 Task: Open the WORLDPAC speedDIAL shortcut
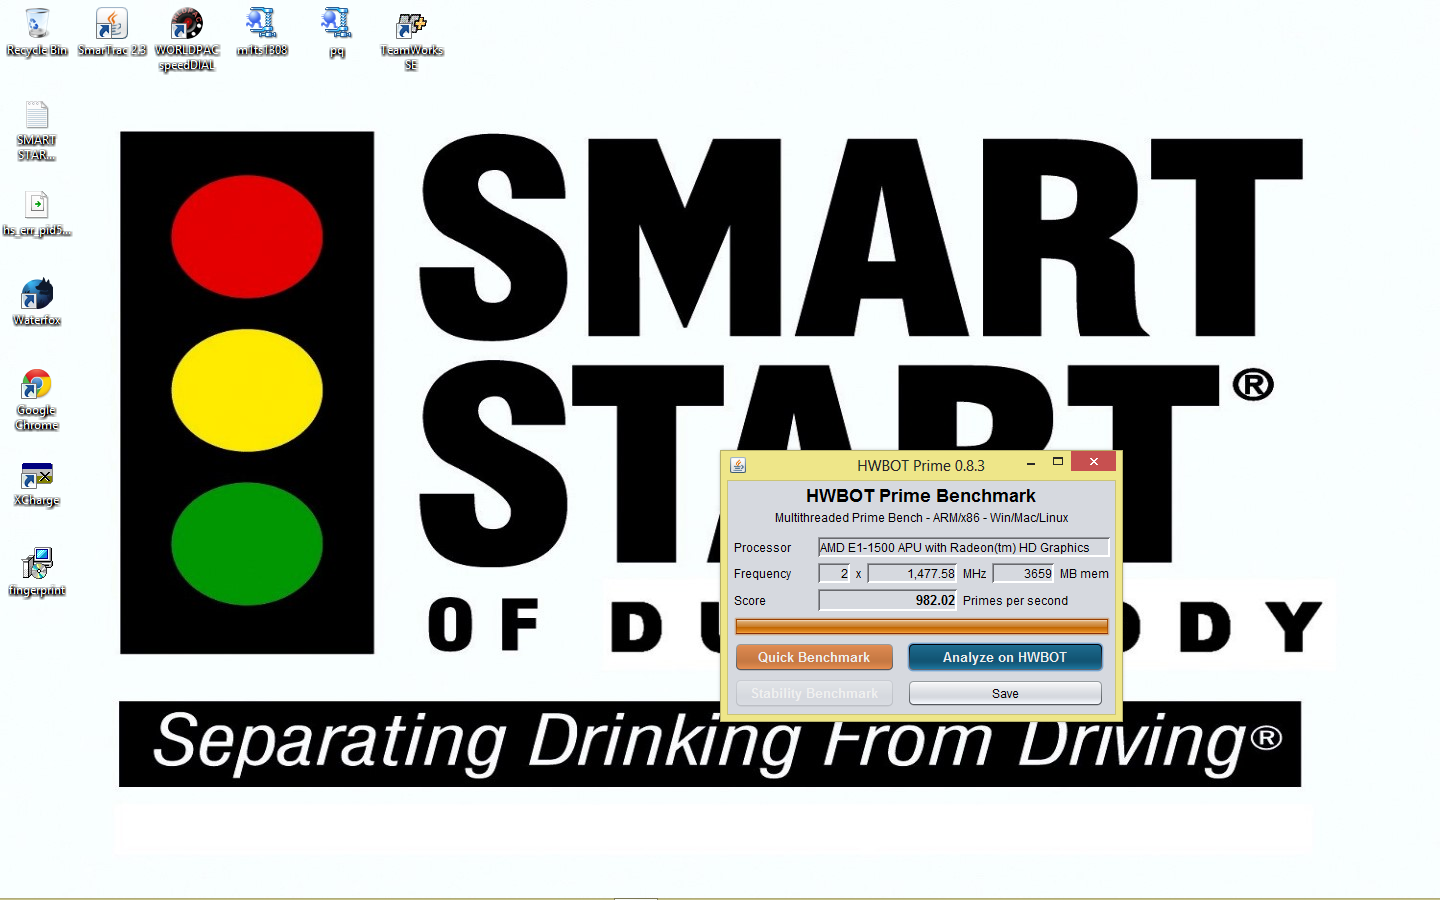click(187, 40)
